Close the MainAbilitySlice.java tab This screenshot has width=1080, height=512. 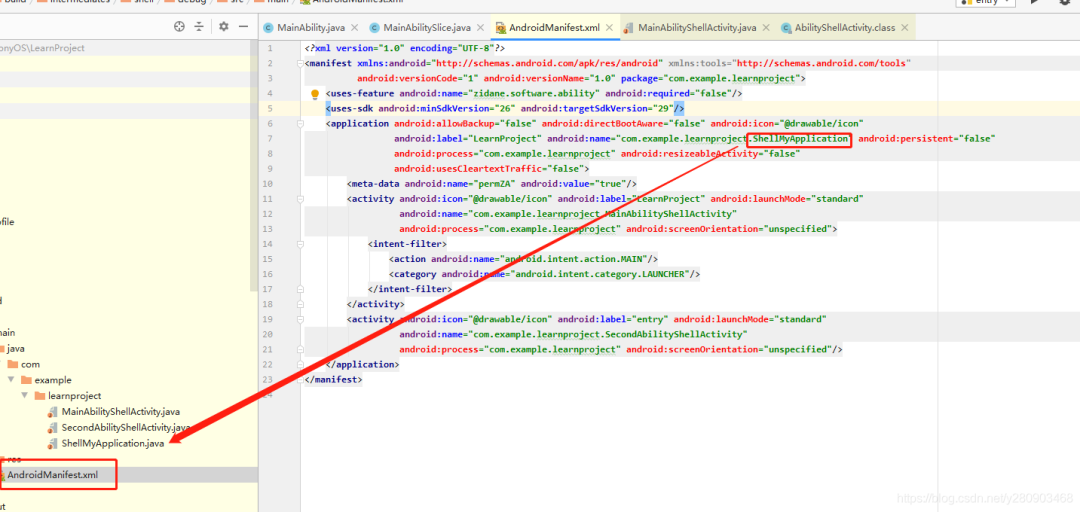(x=480, y=28)
